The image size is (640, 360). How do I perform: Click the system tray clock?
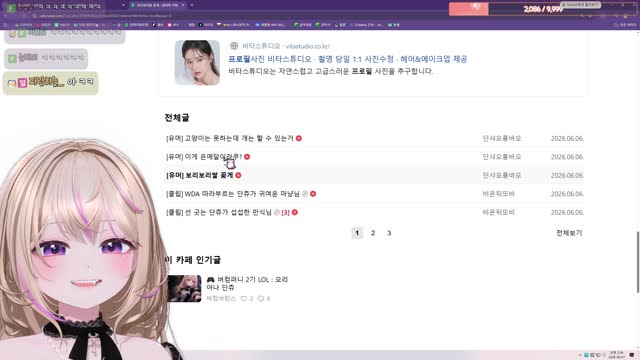click(x=617, y=355)
